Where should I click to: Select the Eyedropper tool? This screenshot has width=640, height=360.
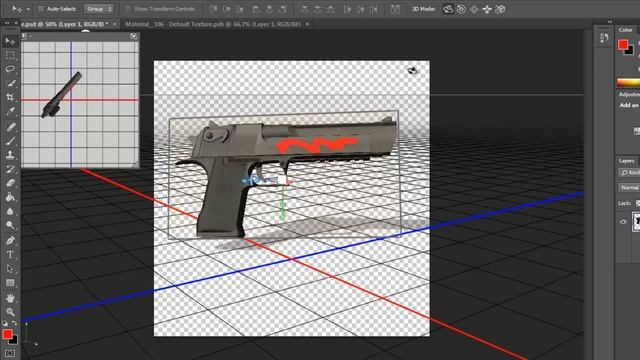pyautogui.click(x=10, y=111)
